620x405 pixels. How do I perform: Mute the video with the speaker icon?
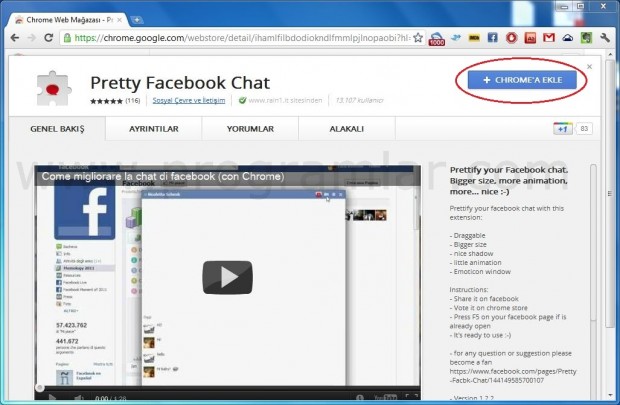point(79,397)
